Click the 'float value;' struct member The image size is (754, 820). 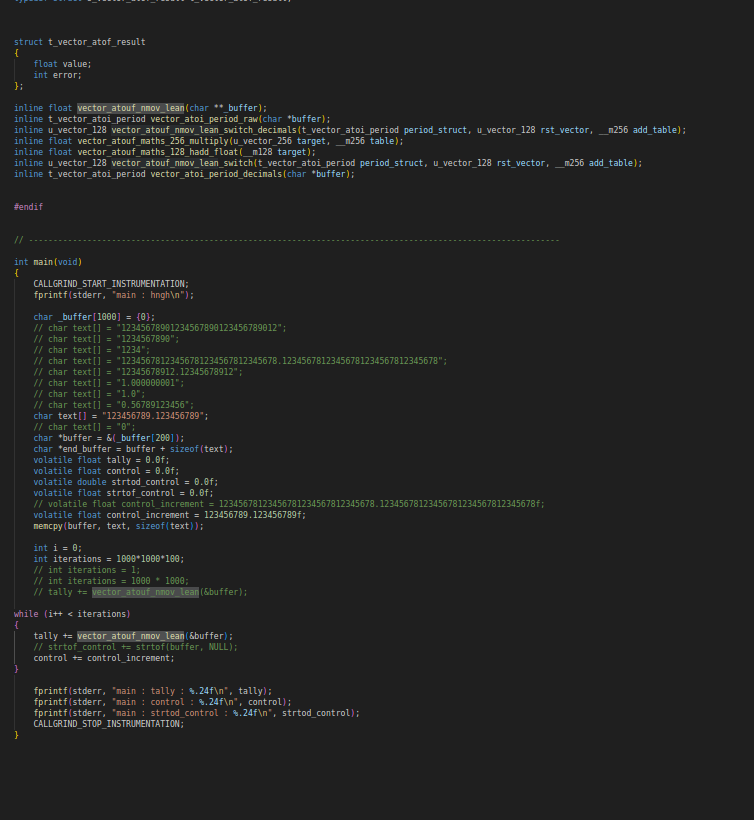pos(62,64)
